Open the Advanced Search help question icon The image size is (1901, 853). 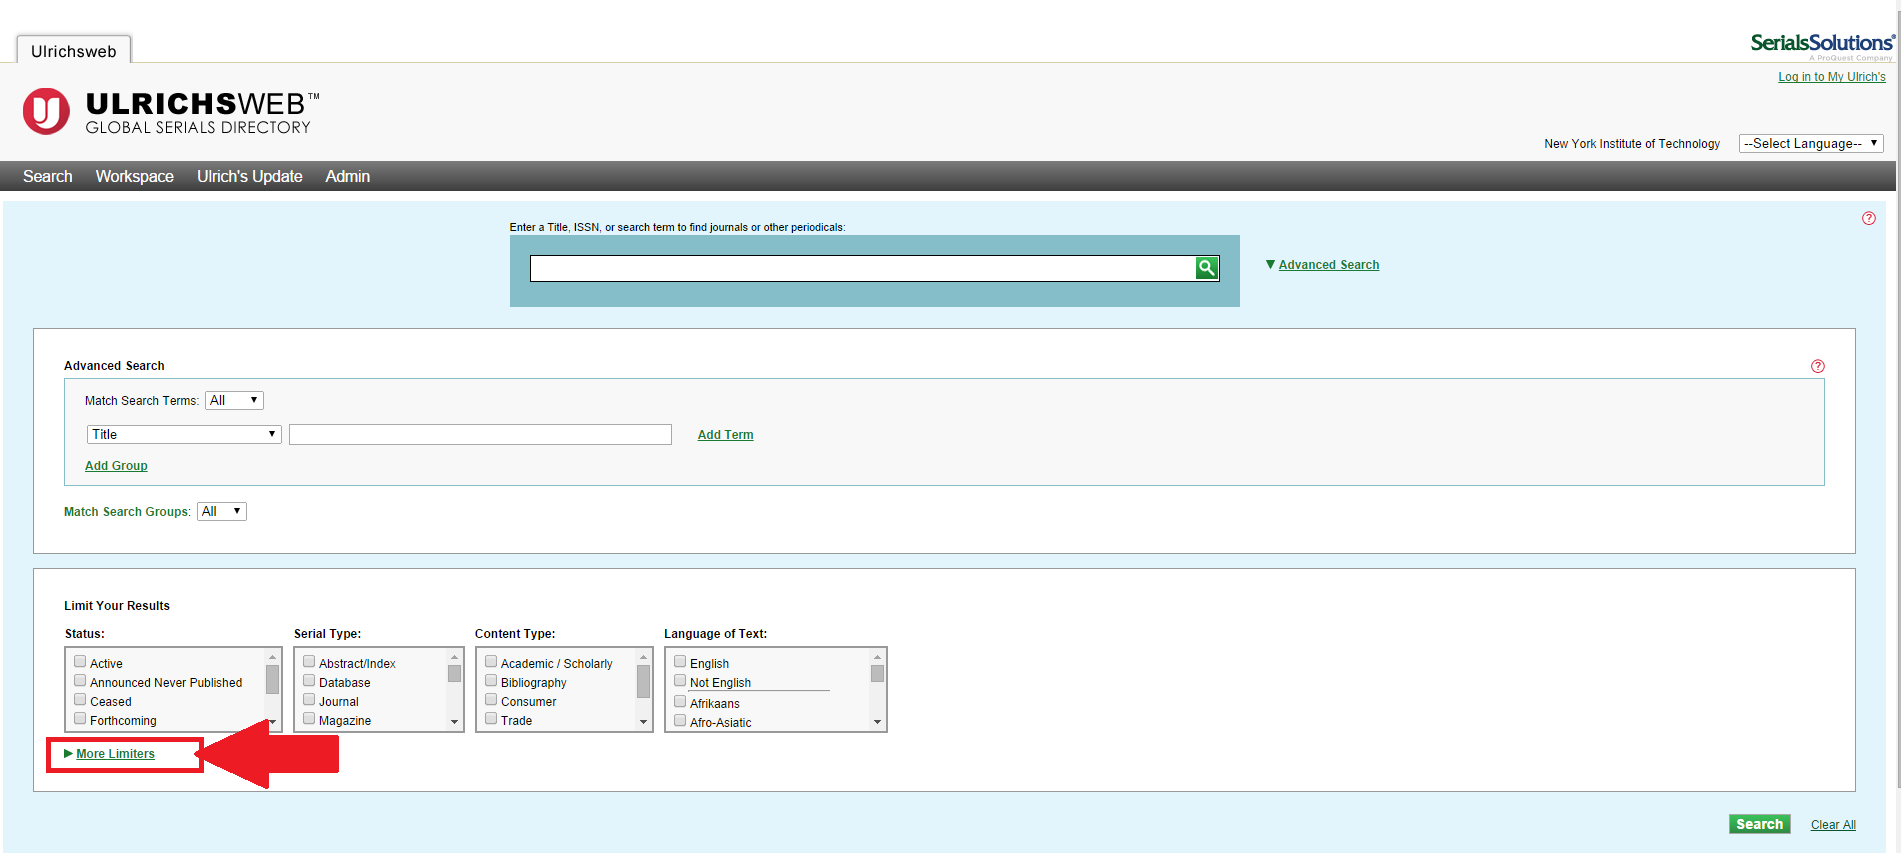1817,366
